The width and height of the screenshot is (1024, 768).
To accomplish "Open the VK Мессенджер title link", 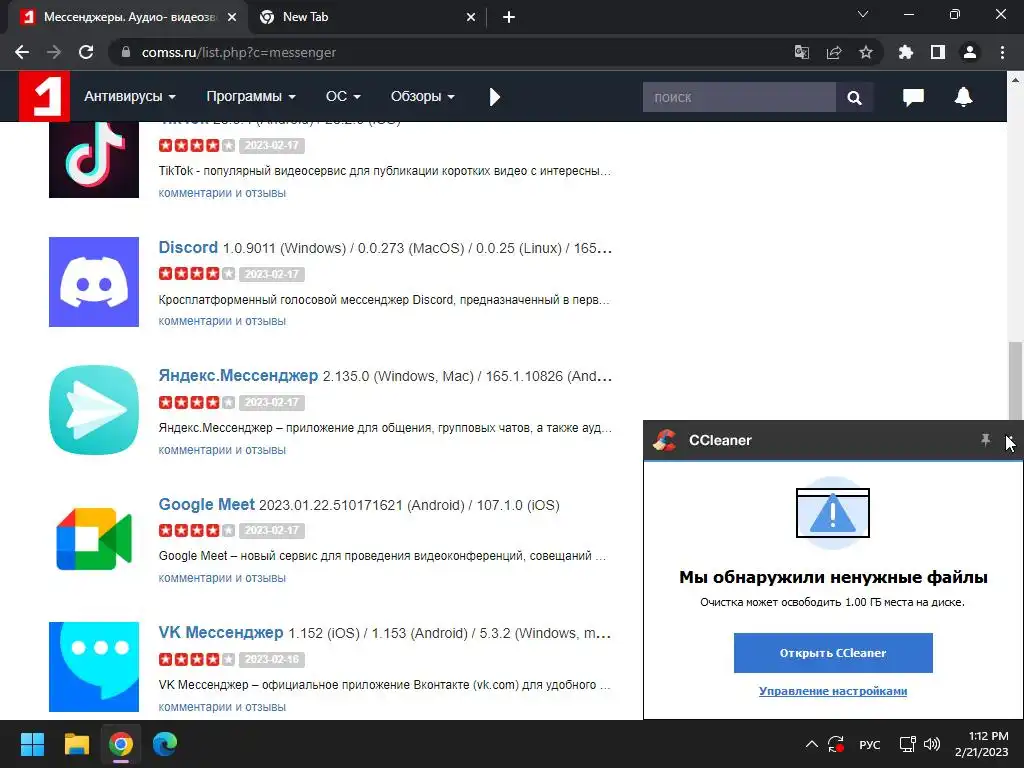I will point(221,633).
